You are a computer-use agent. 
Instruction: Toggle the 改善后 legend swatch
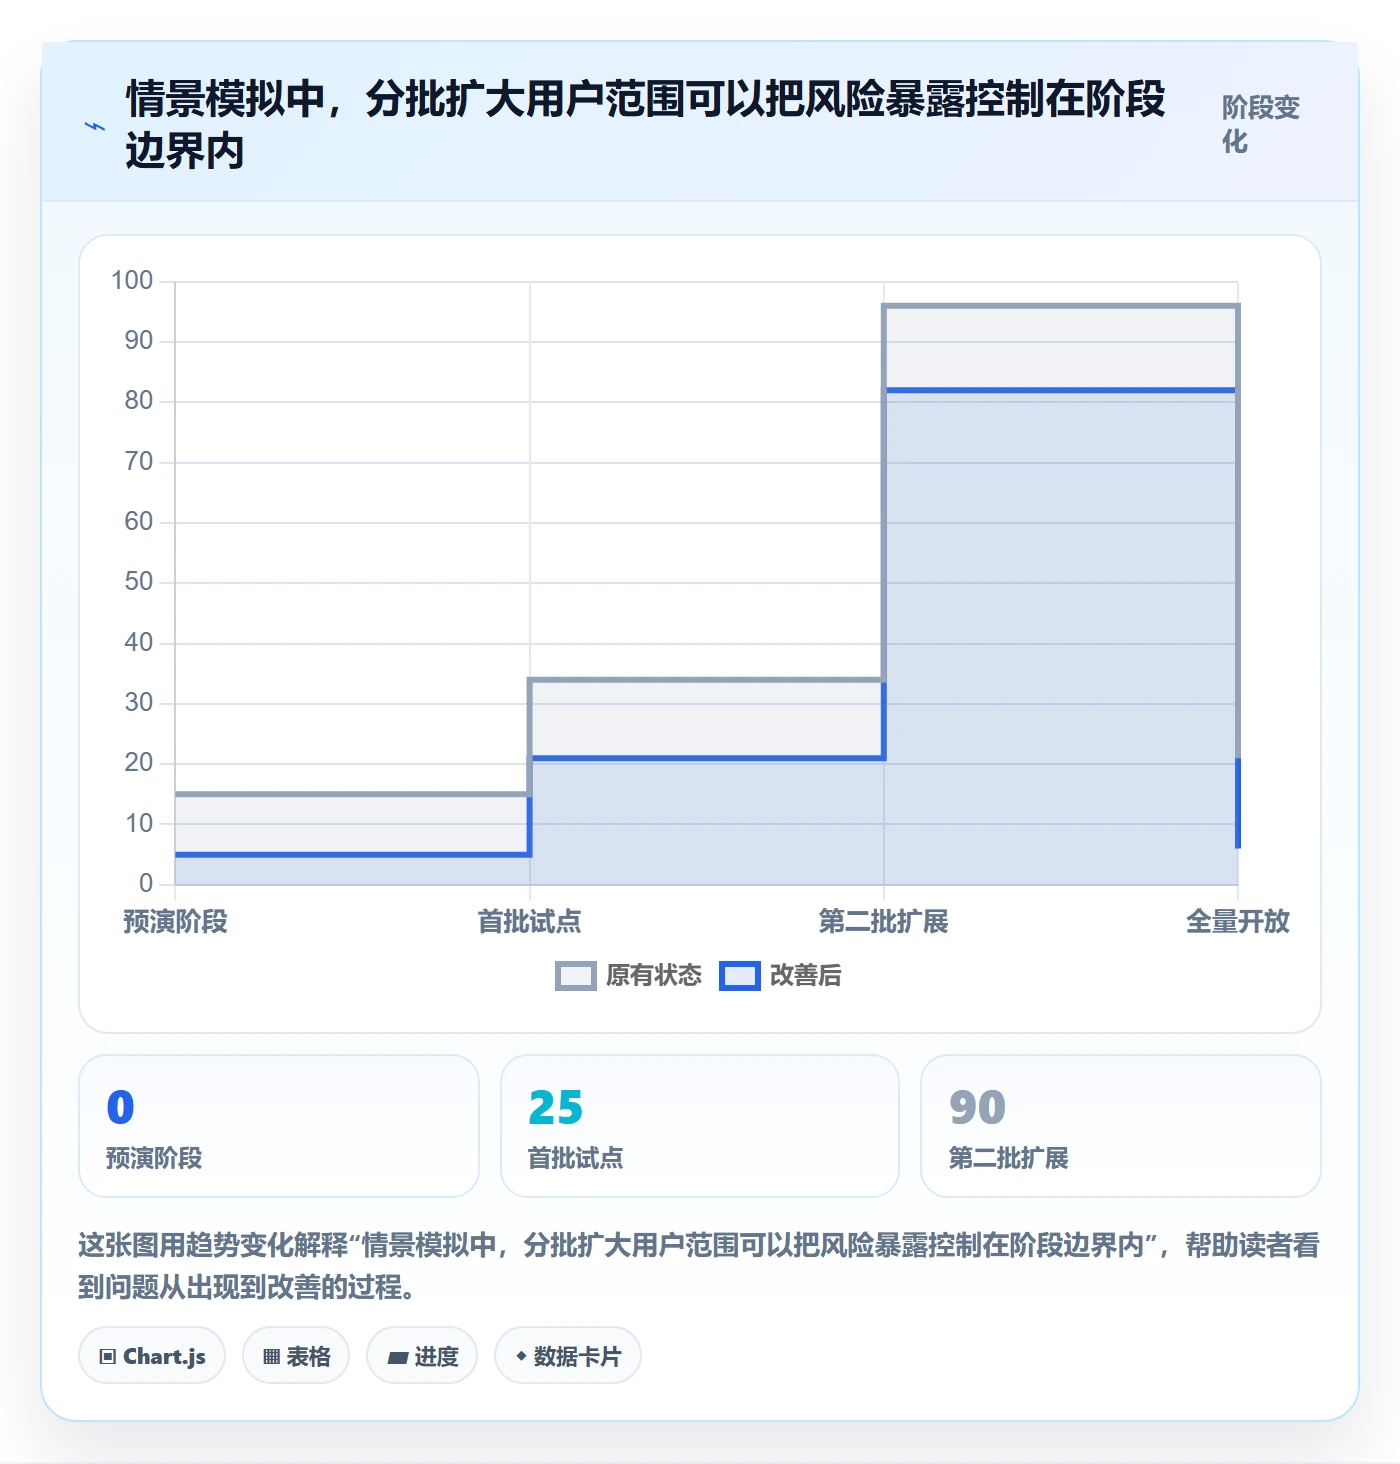740,976
